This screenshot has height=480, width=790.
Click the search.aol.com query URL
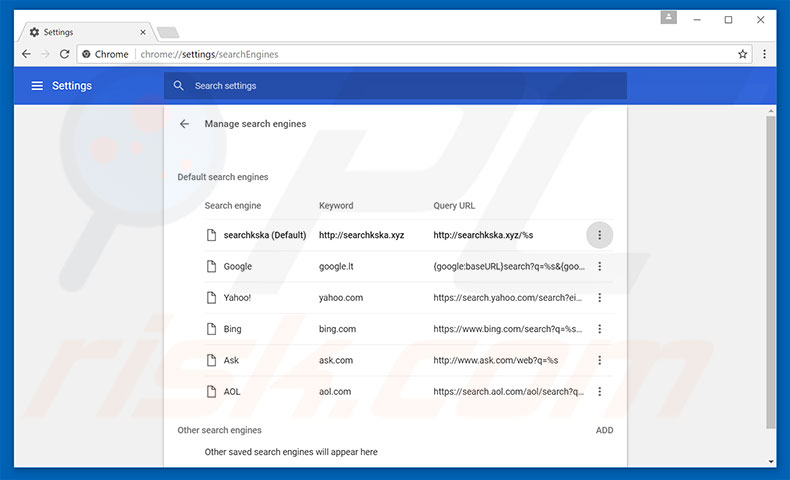point(509,391)
